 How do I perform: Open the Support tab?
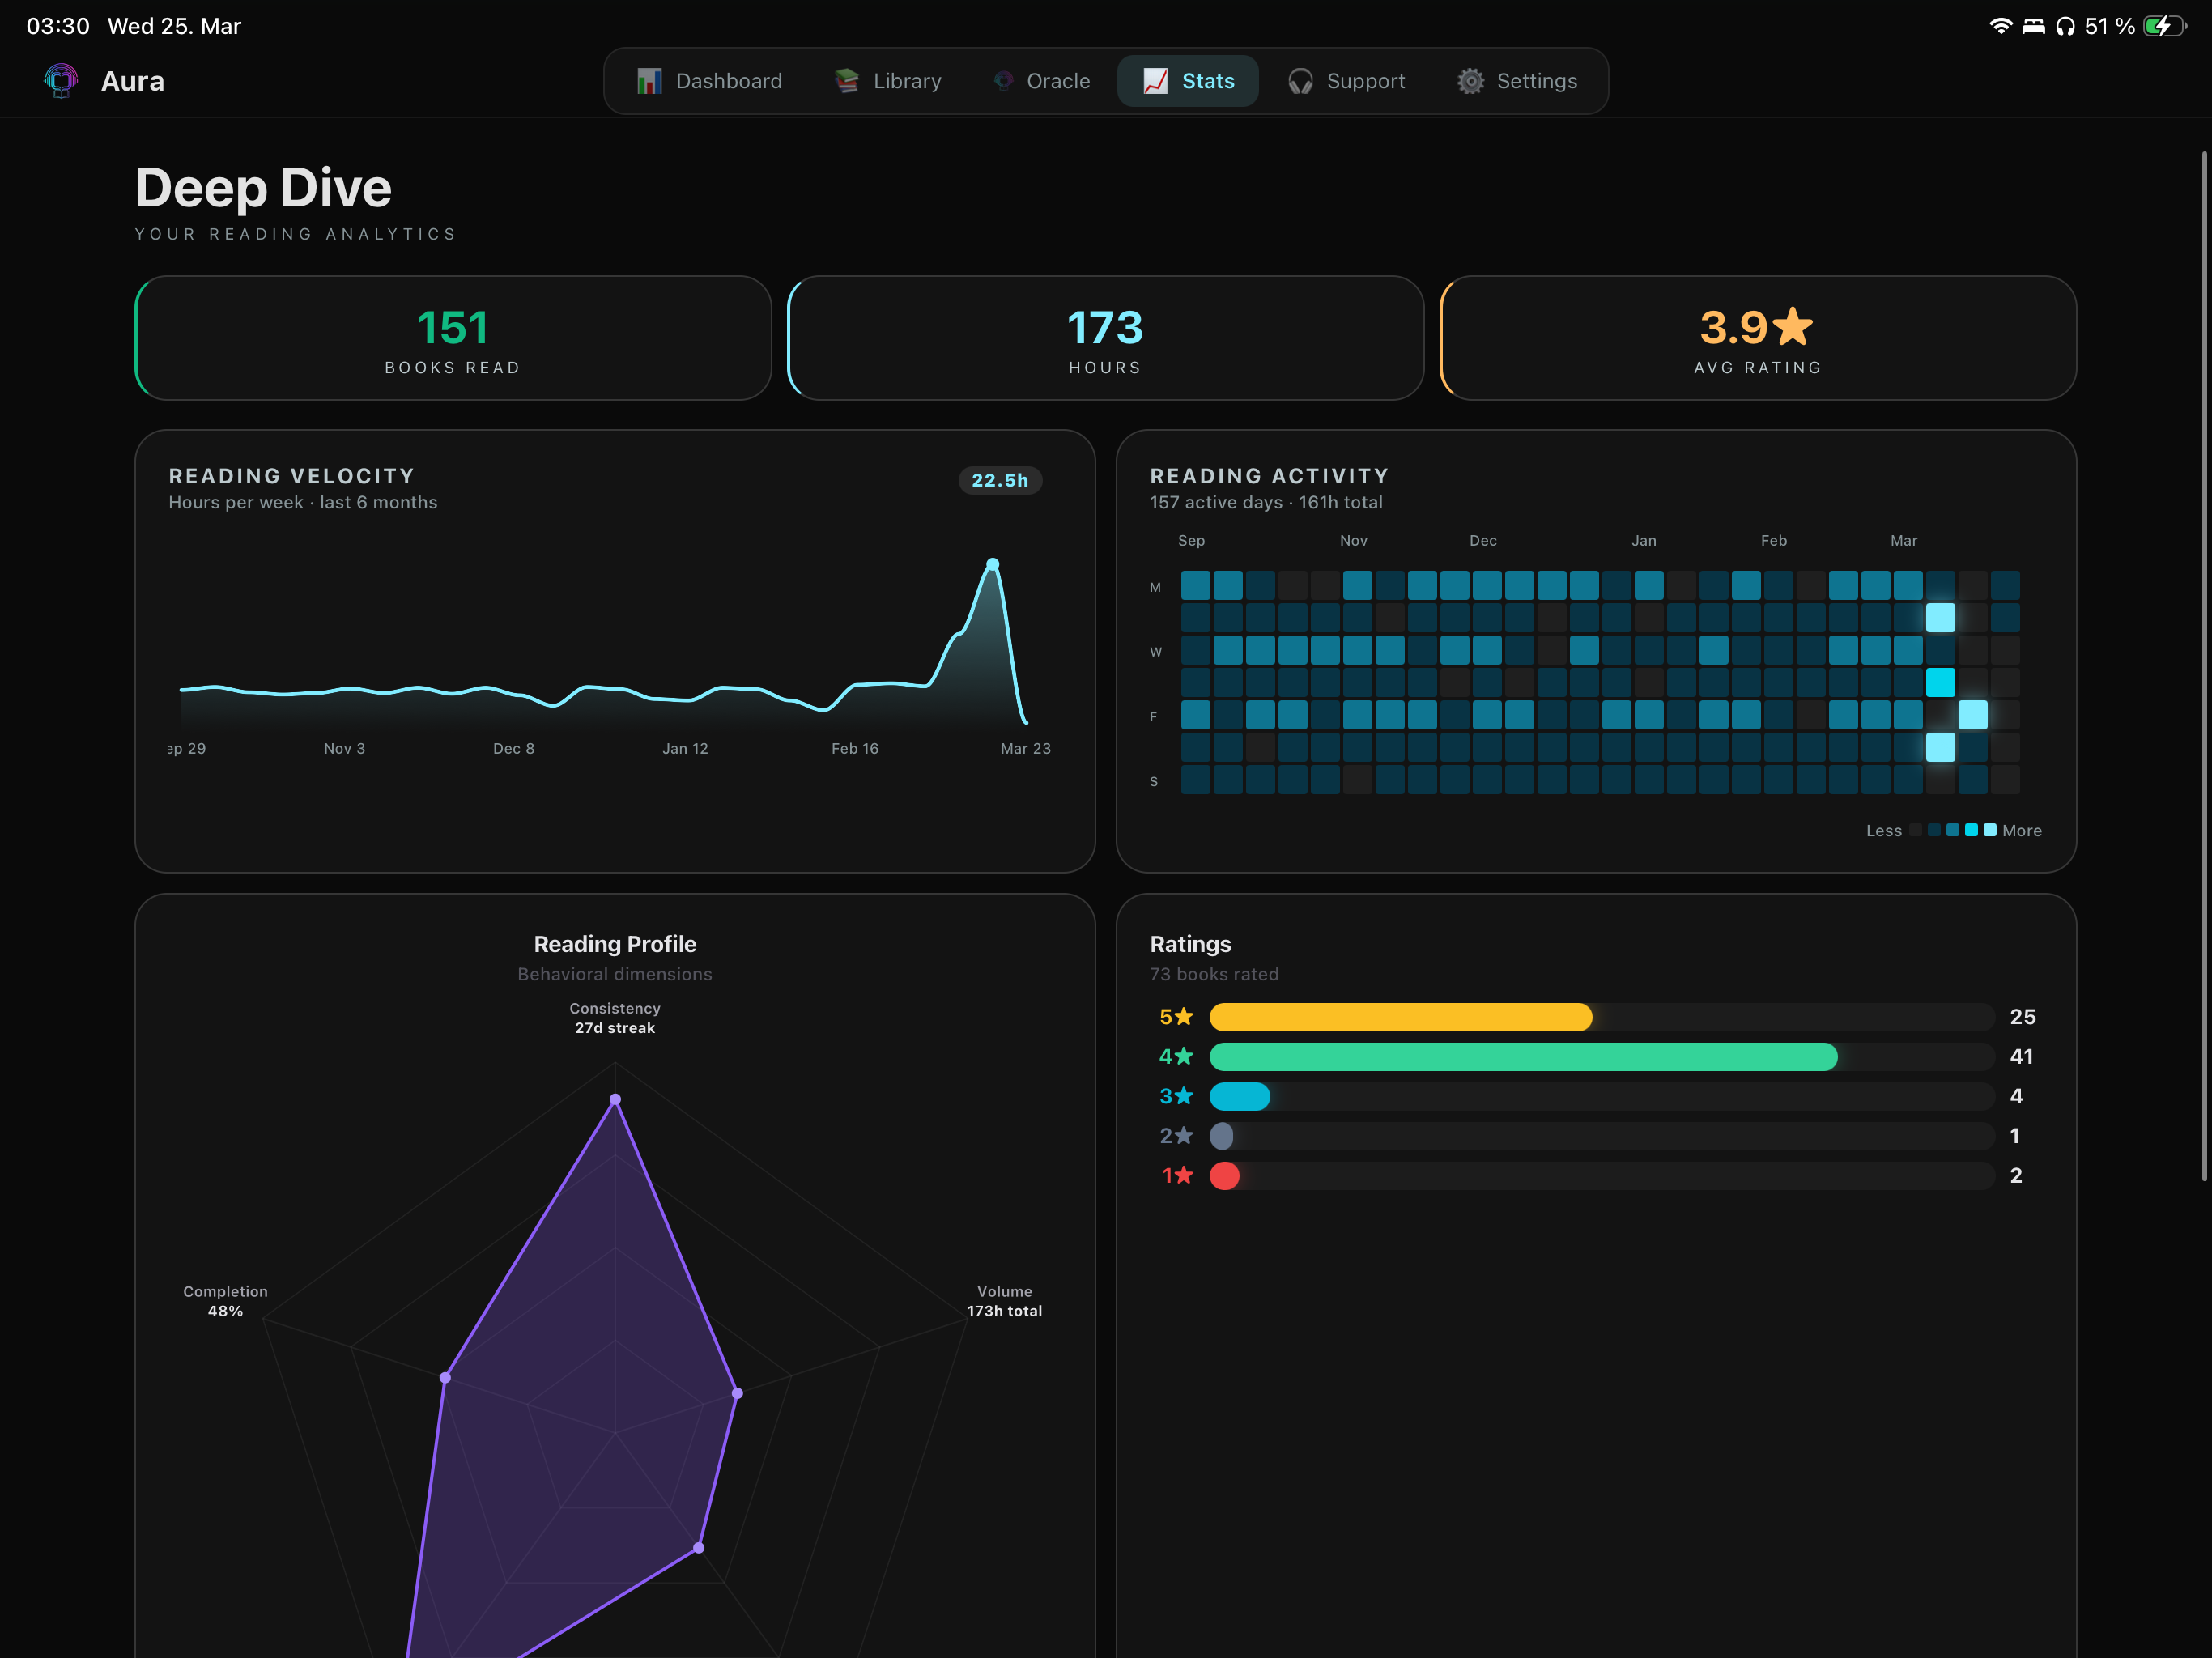(1346, 81)
